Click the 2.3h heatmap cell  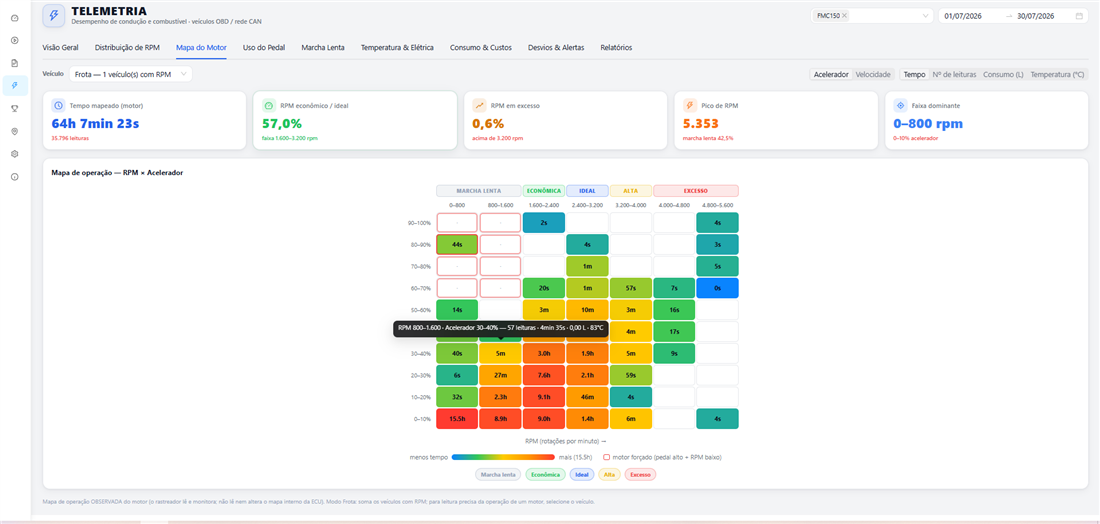[x=500, y=396]
